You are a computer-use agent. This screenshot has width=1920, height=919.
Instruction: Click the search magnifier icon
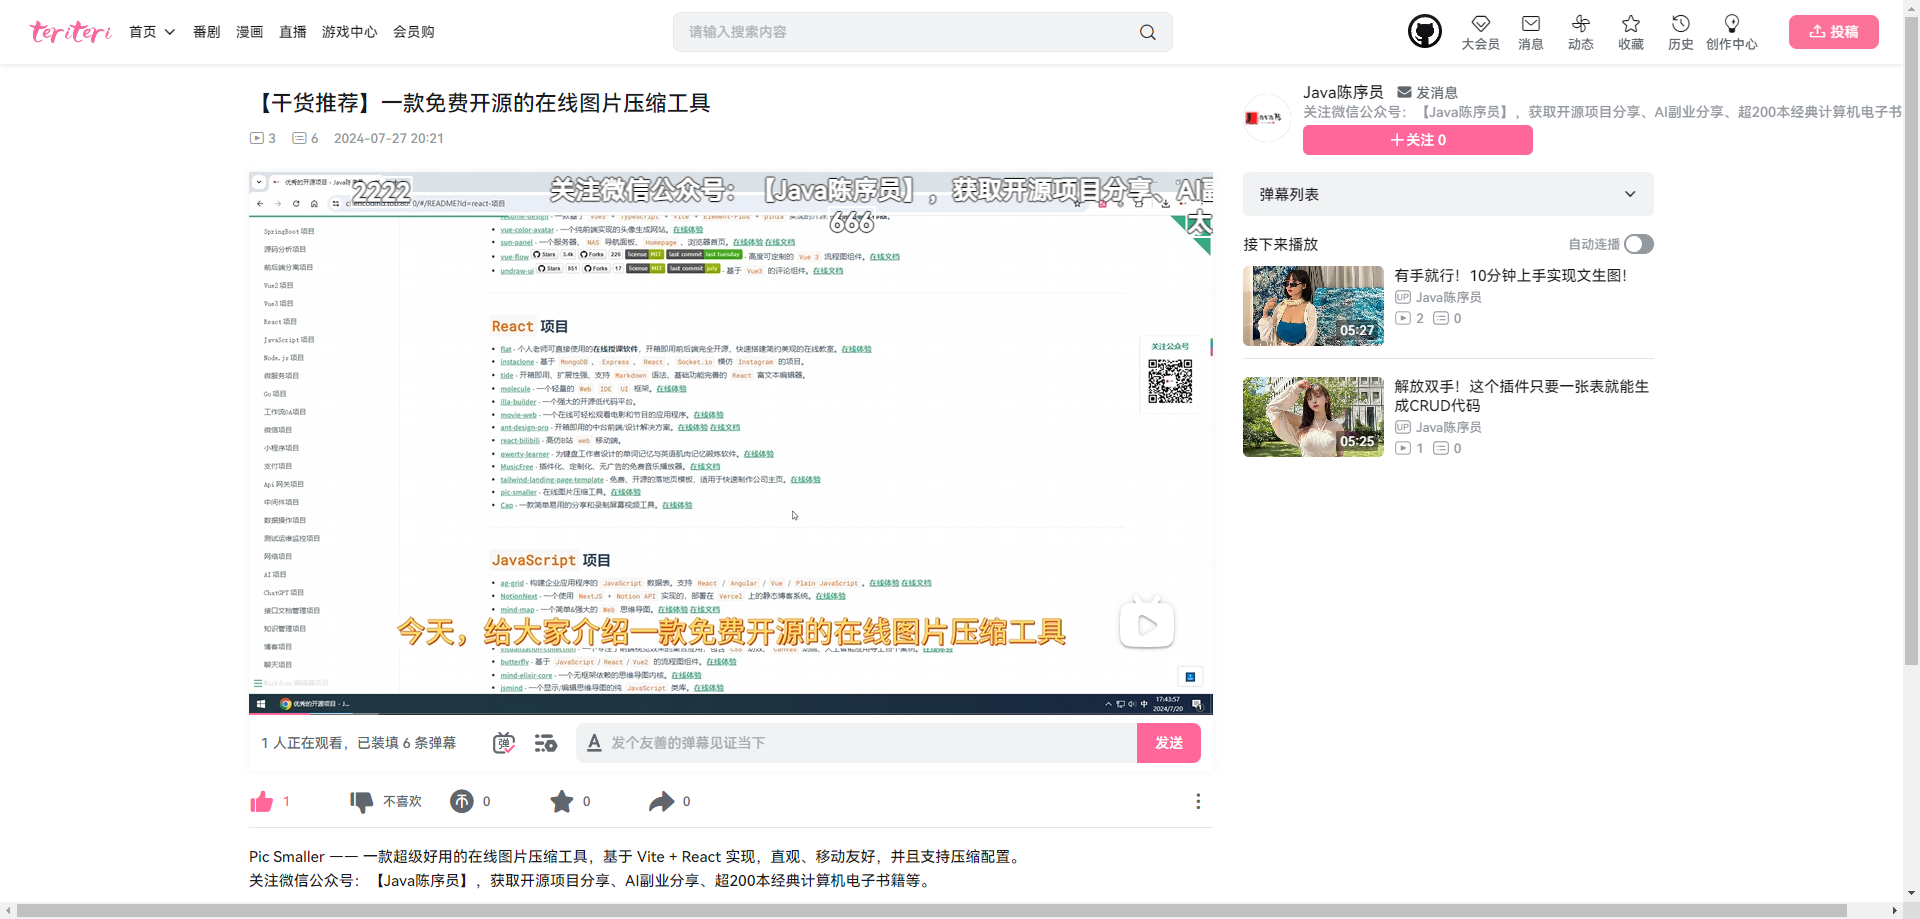click(1148, 32)
